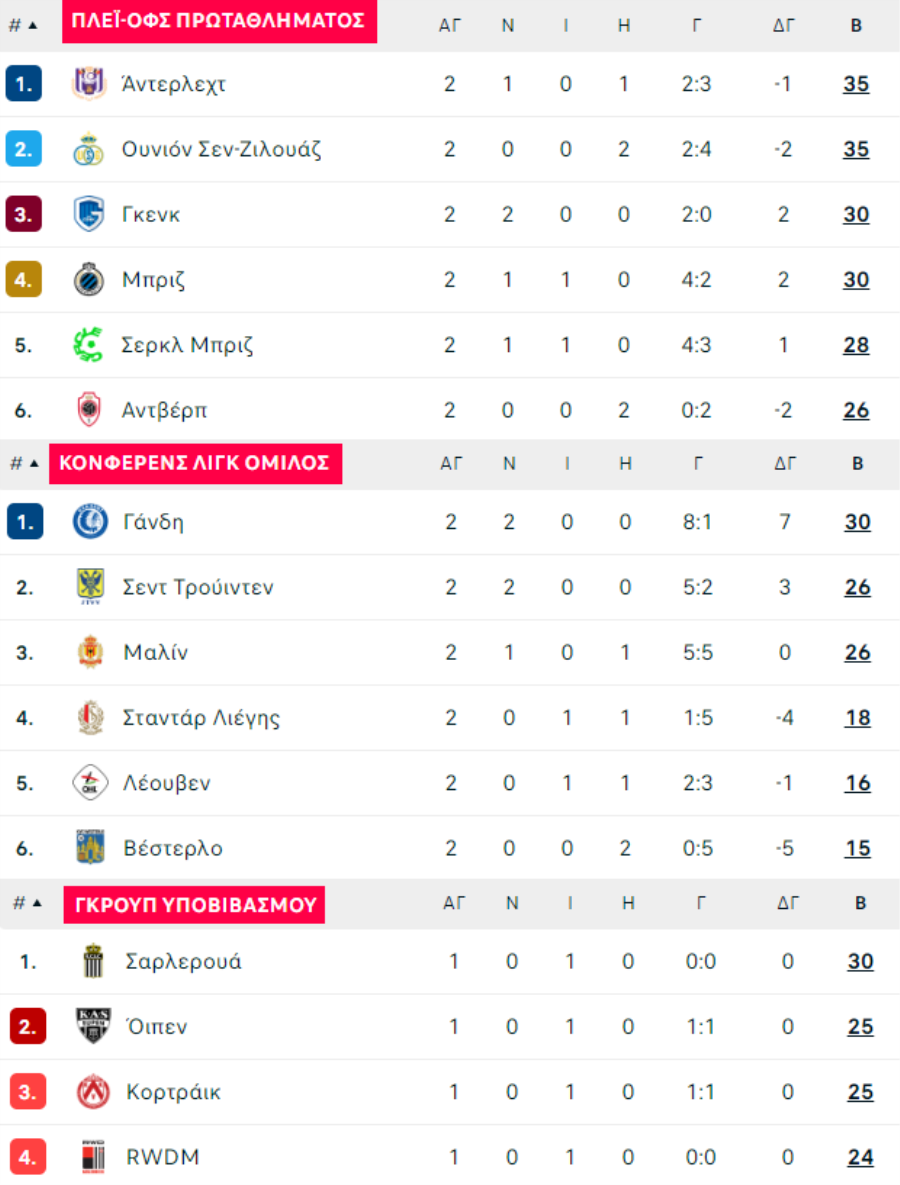Screen dimensions: 900x1185
Task: Open Άντερλεχτ points link 35
Action: coord(856,84)
